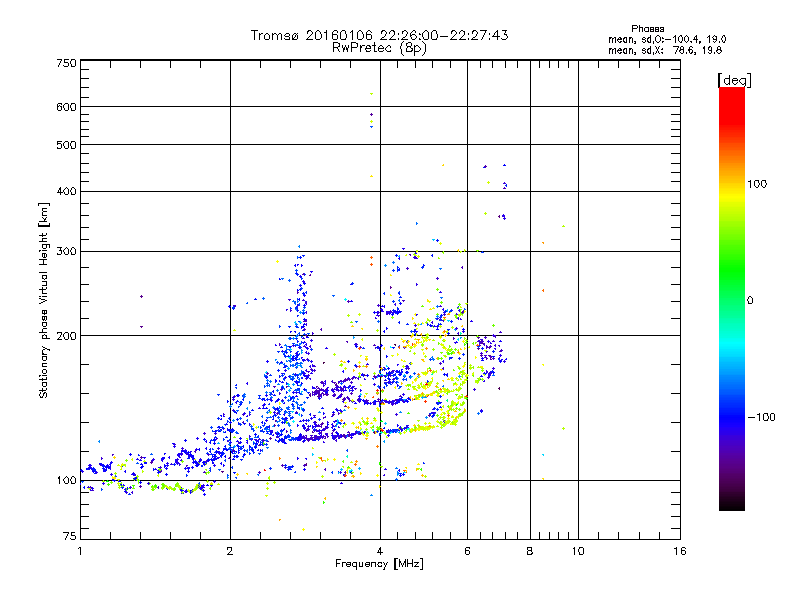
Task: Click the x-axis tick label '16'
Action: tap(680, 551)
